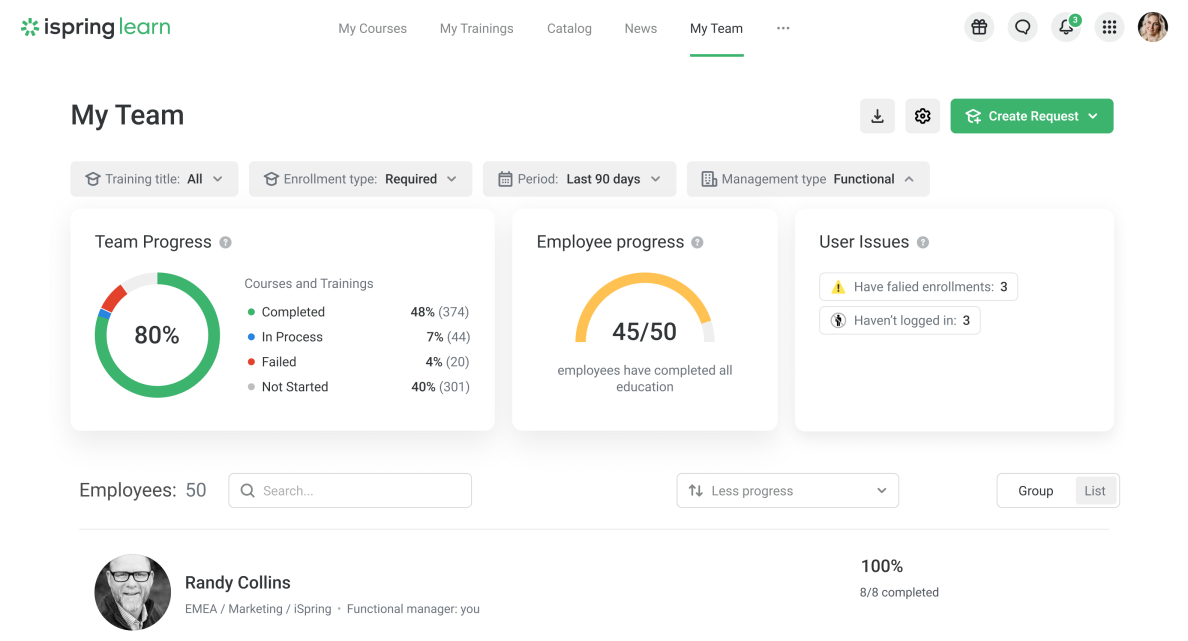The width and height of the screenshot is (1188, 641).
Task: Open settings via the gear icon
Action: (x=922, y=116)
